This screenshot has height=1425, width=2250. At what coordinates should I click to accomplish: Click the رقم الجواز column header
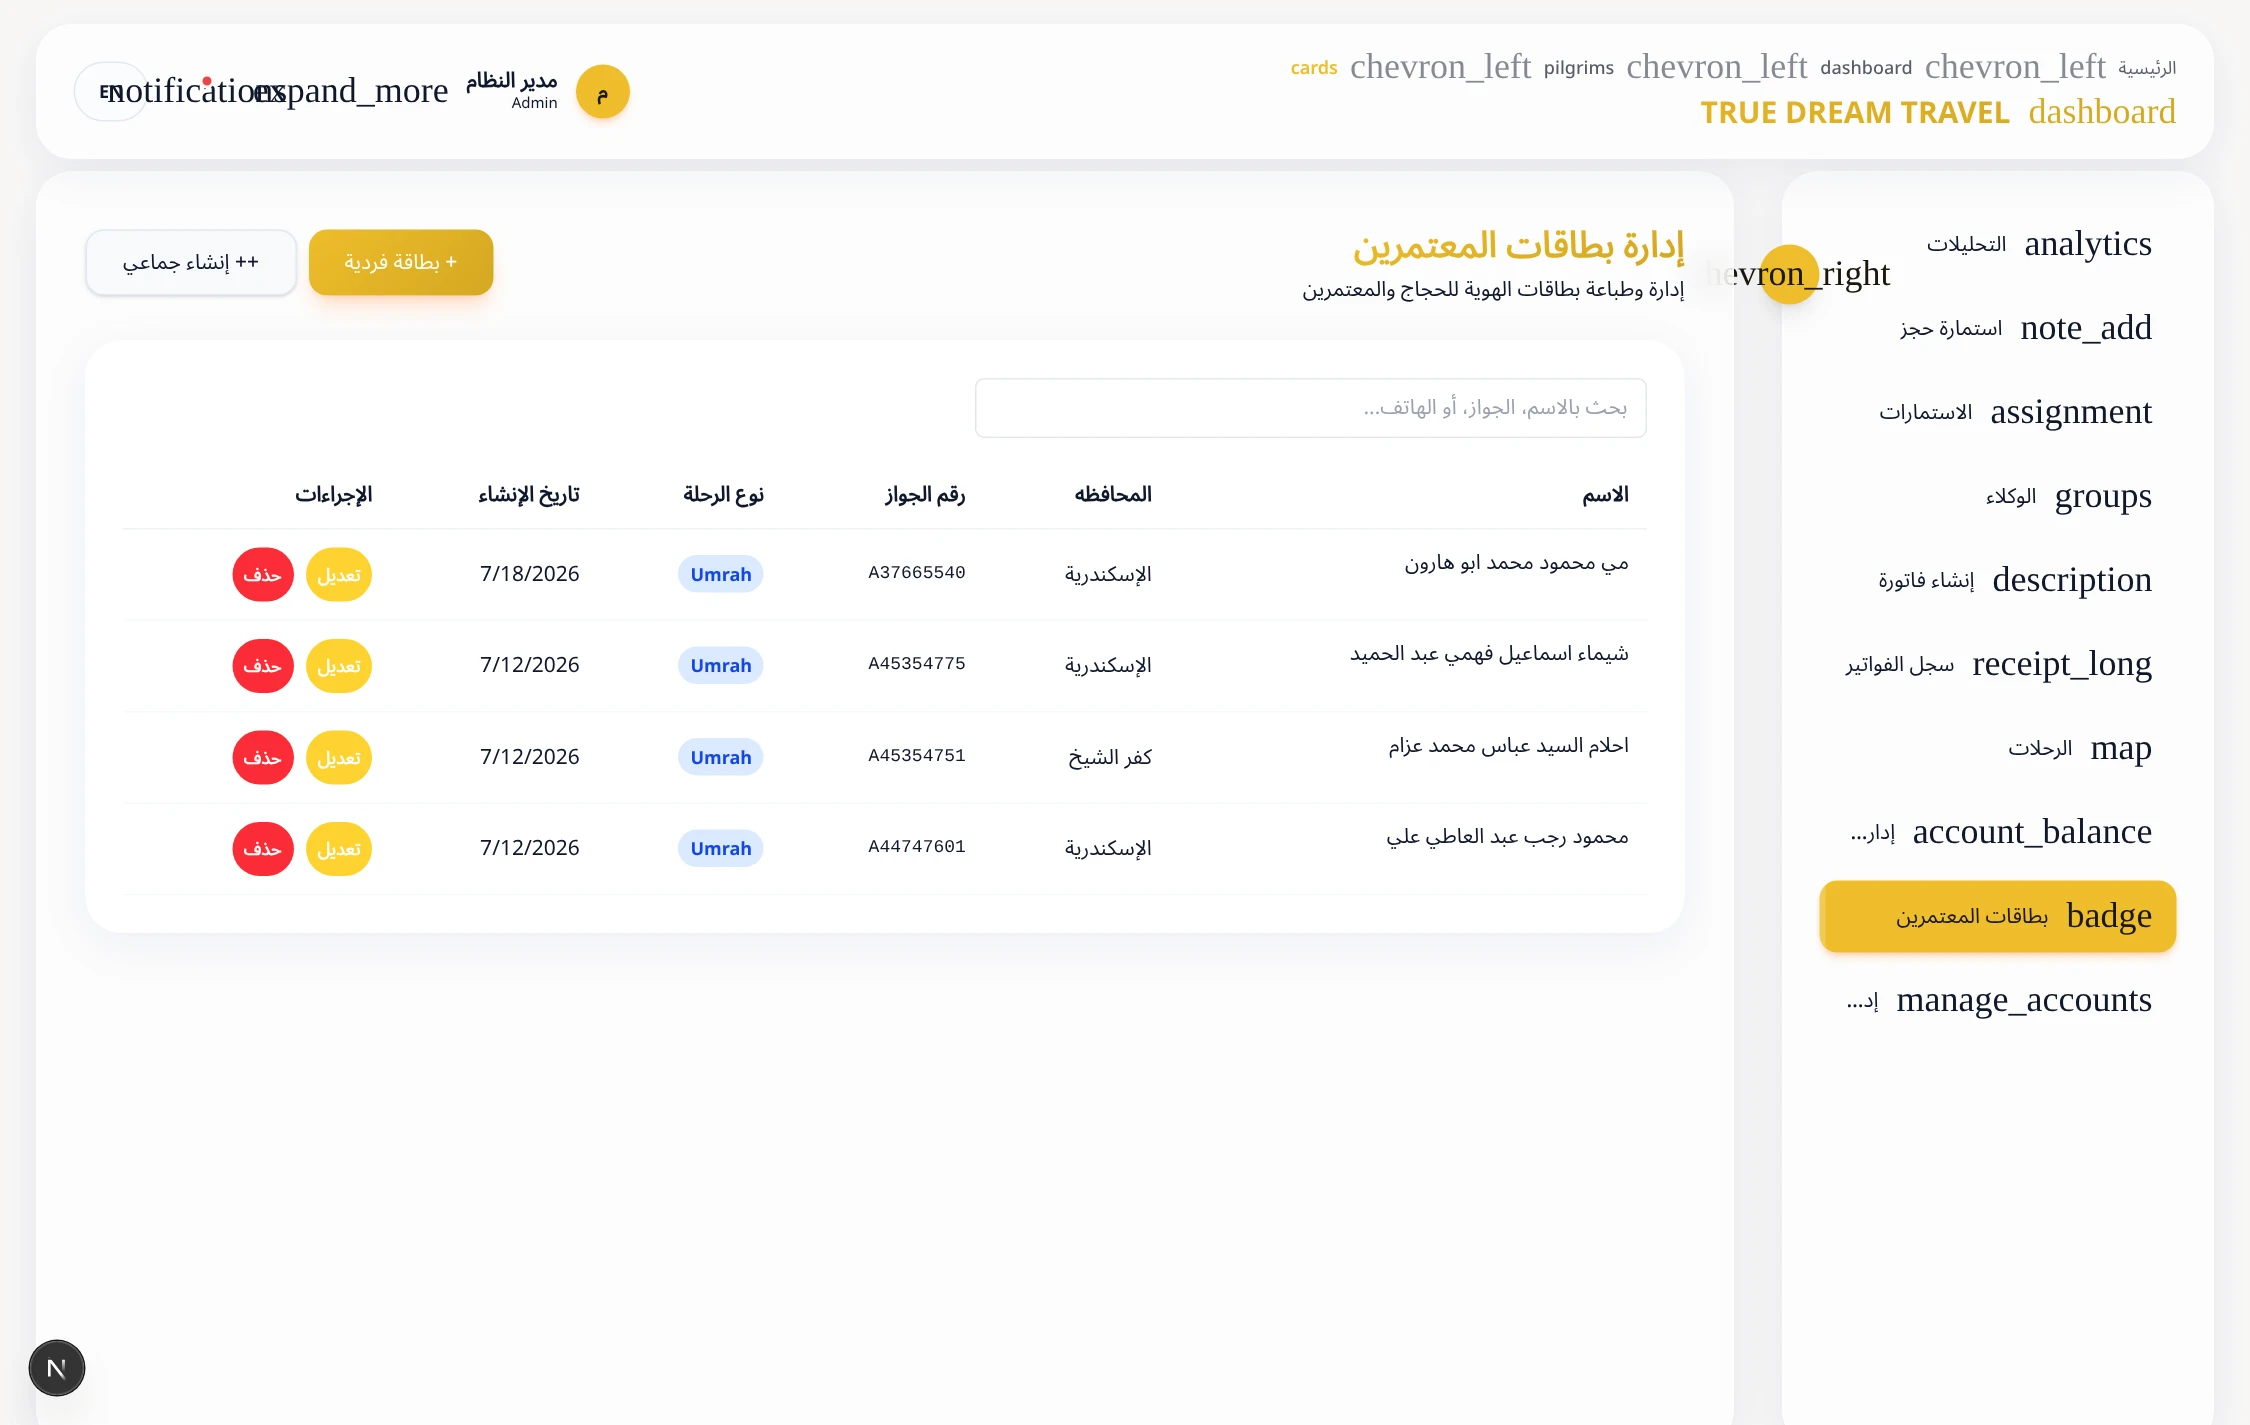(x=925, y=495)
